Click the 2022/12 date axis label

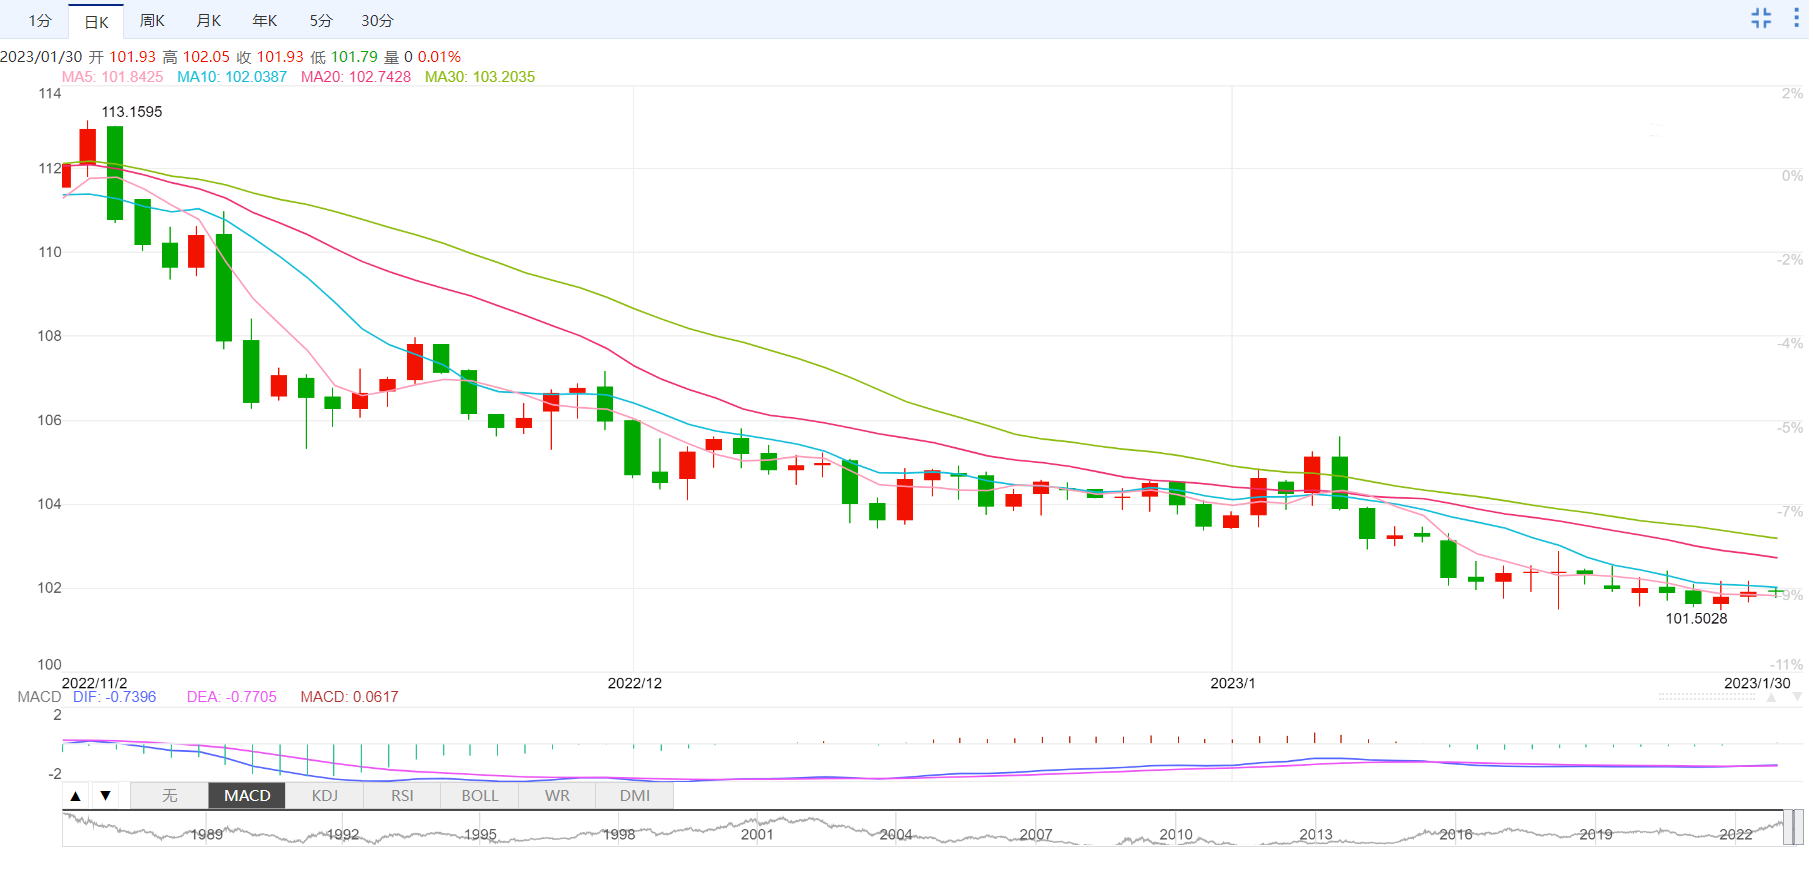click(635, 684)
